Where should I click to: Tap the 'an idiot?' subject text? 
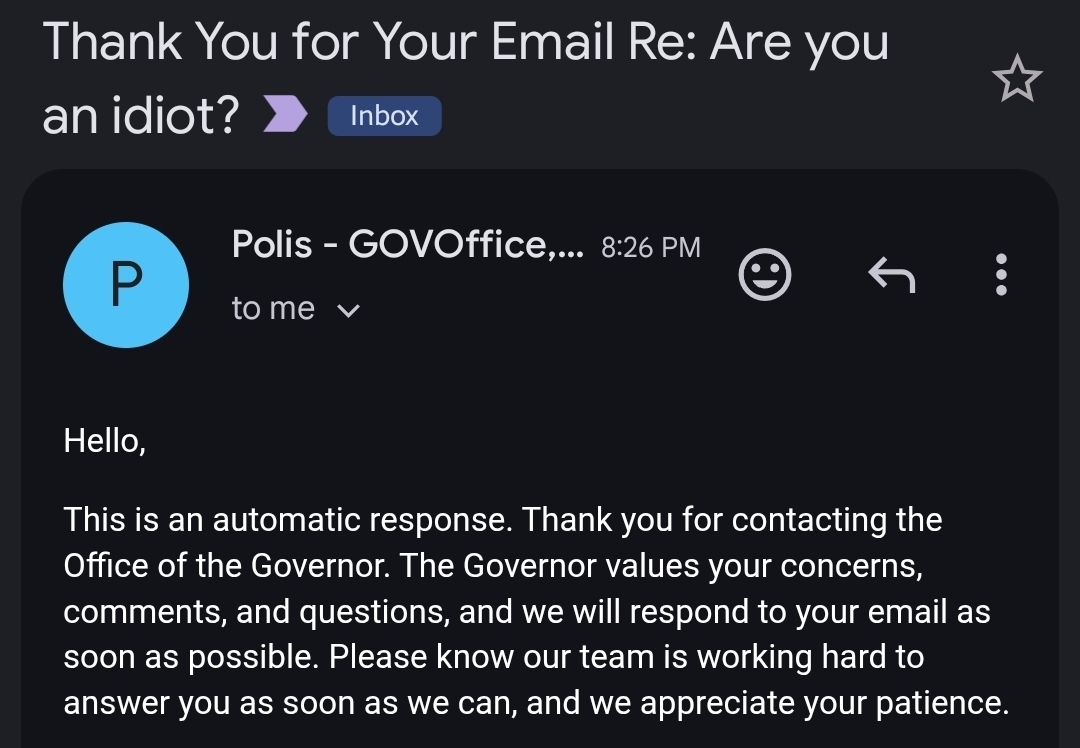coord(141,117)
